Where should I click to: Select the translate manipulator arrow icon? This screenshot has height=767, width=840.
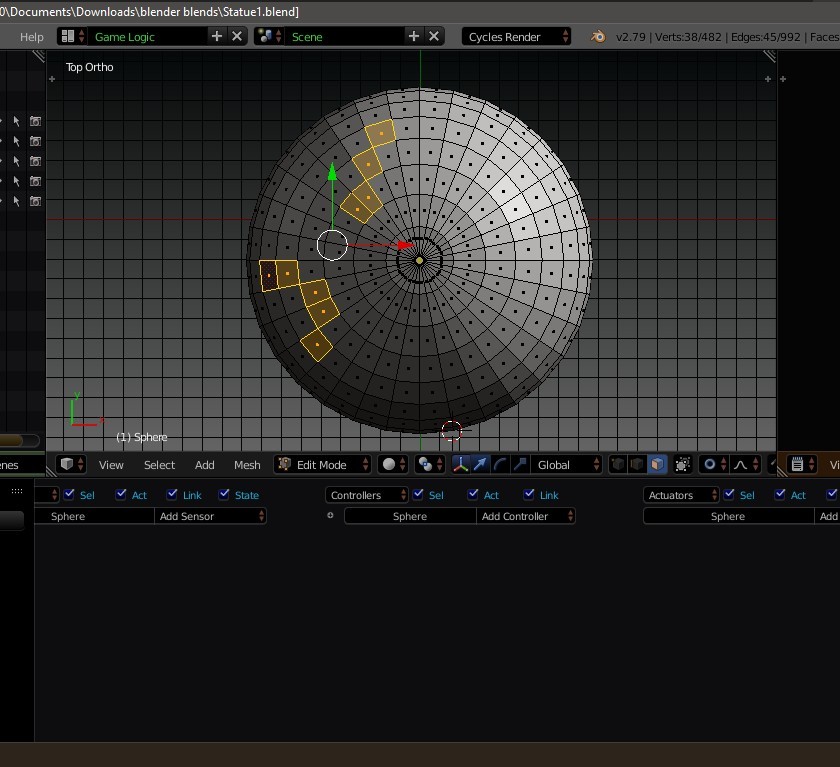click(479, 464)
